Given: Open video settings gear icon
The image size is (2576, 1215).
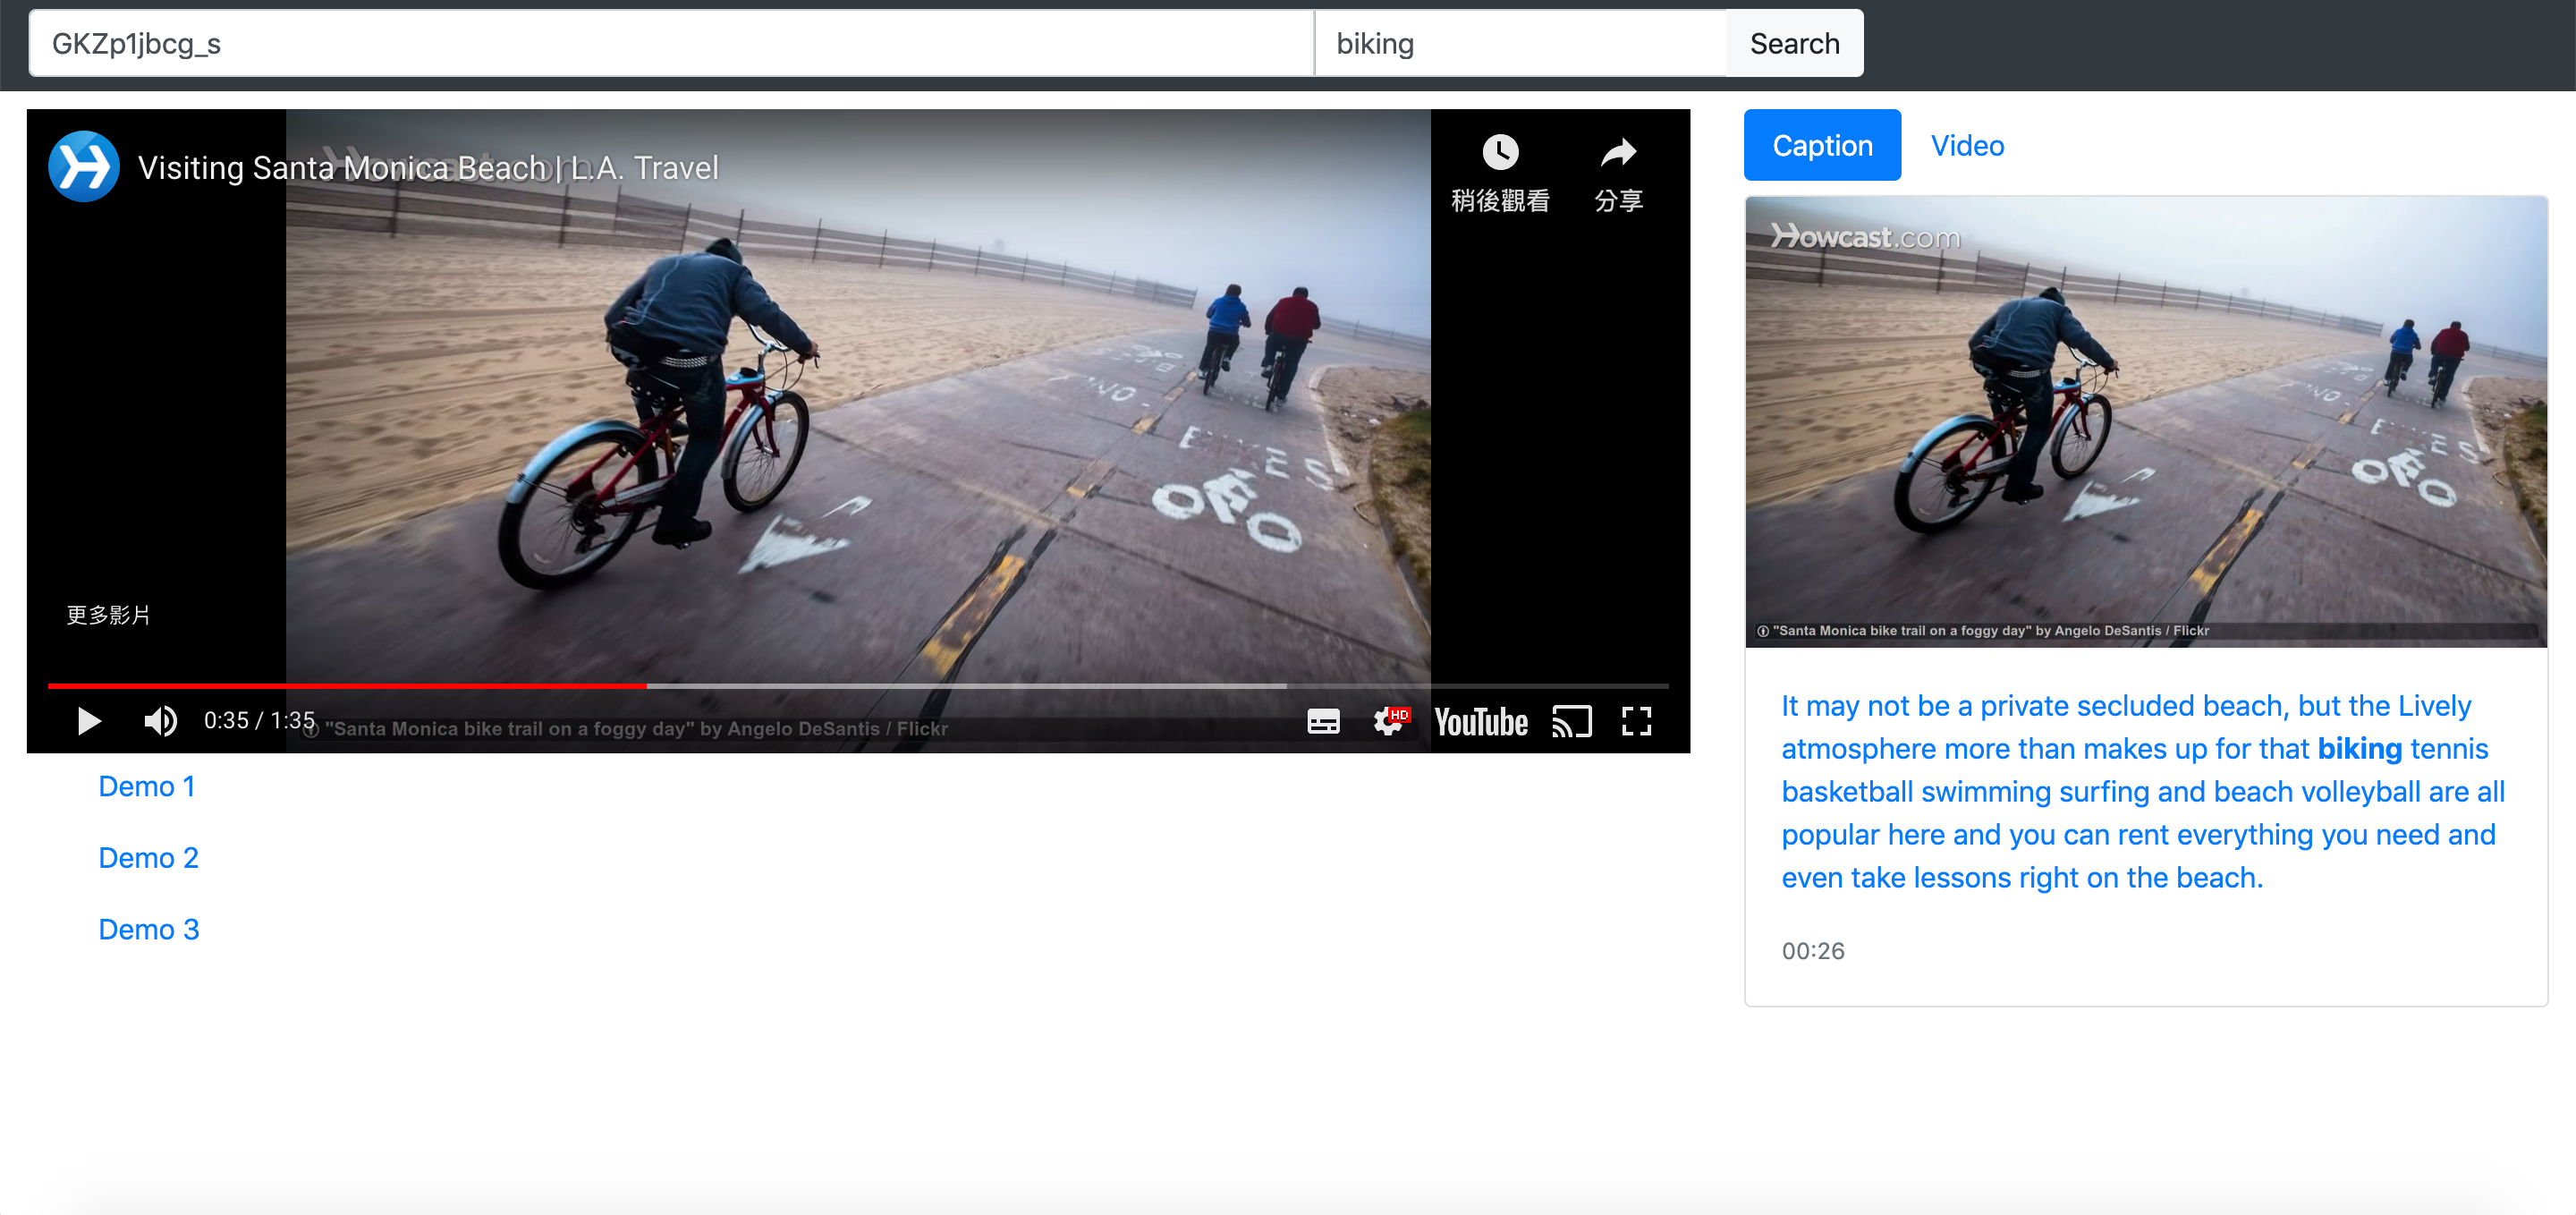Looking at the screenshot, I should [x=1389, y=721].
